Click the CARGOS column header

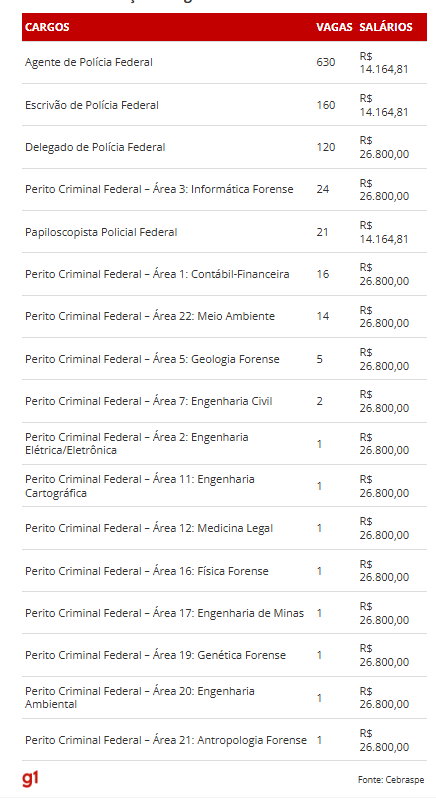[47, 27]
